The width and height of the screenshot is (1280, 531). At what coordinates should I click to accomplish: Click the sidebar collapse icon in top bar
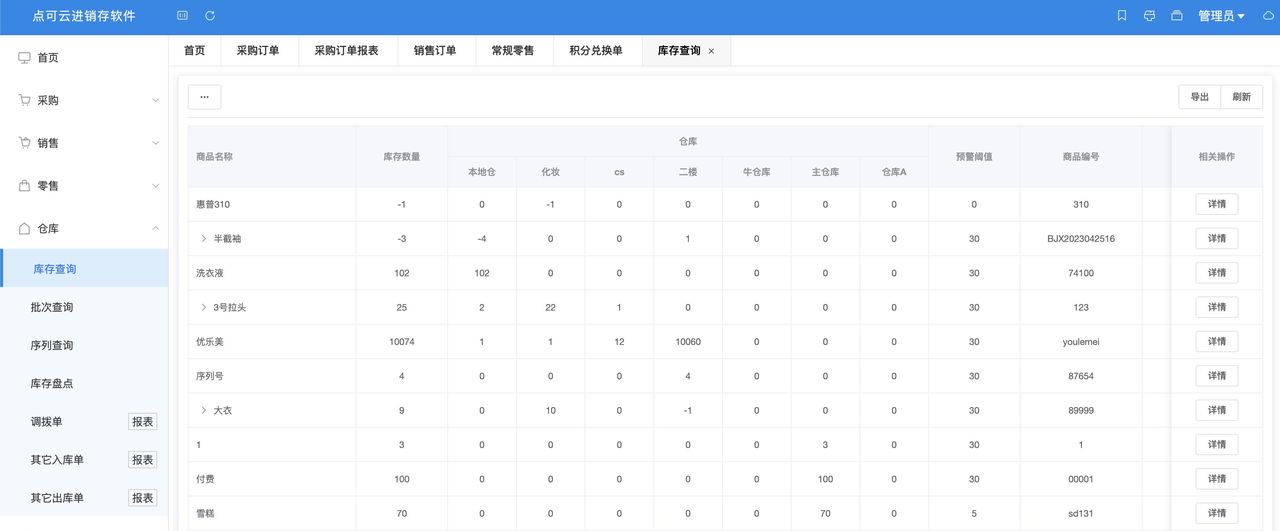pyautogui.click(x=182, y=16)
